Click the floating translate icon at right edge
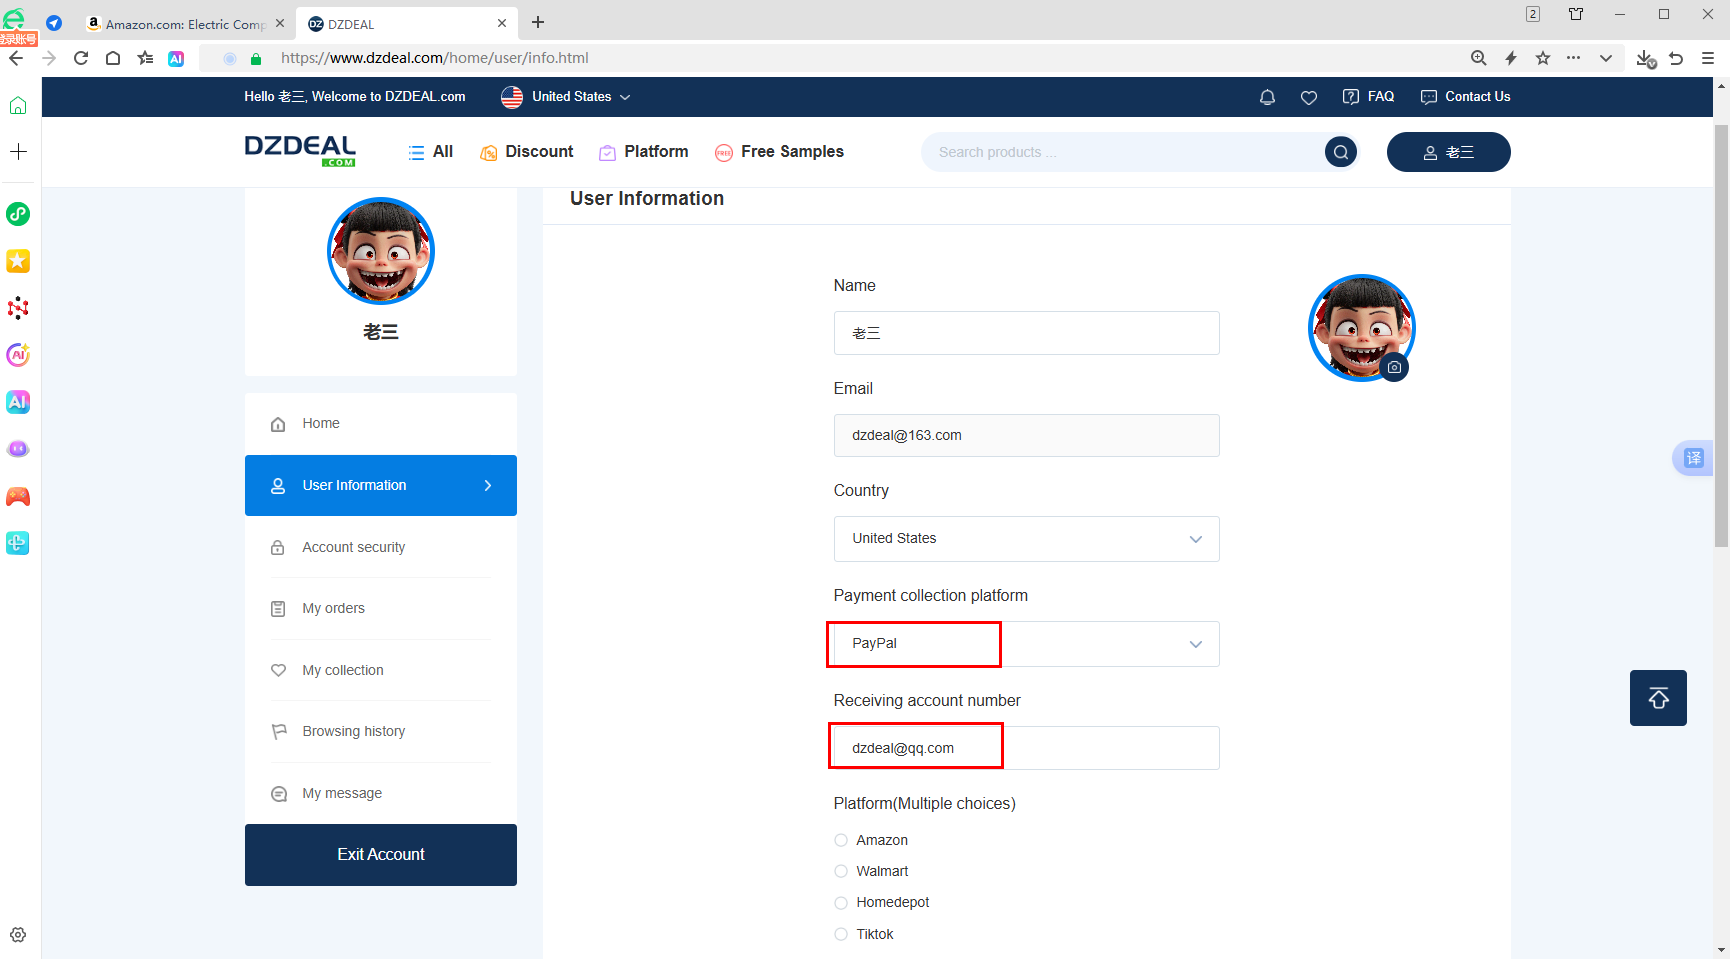Screen dimensions: 1730x960 1693,458
